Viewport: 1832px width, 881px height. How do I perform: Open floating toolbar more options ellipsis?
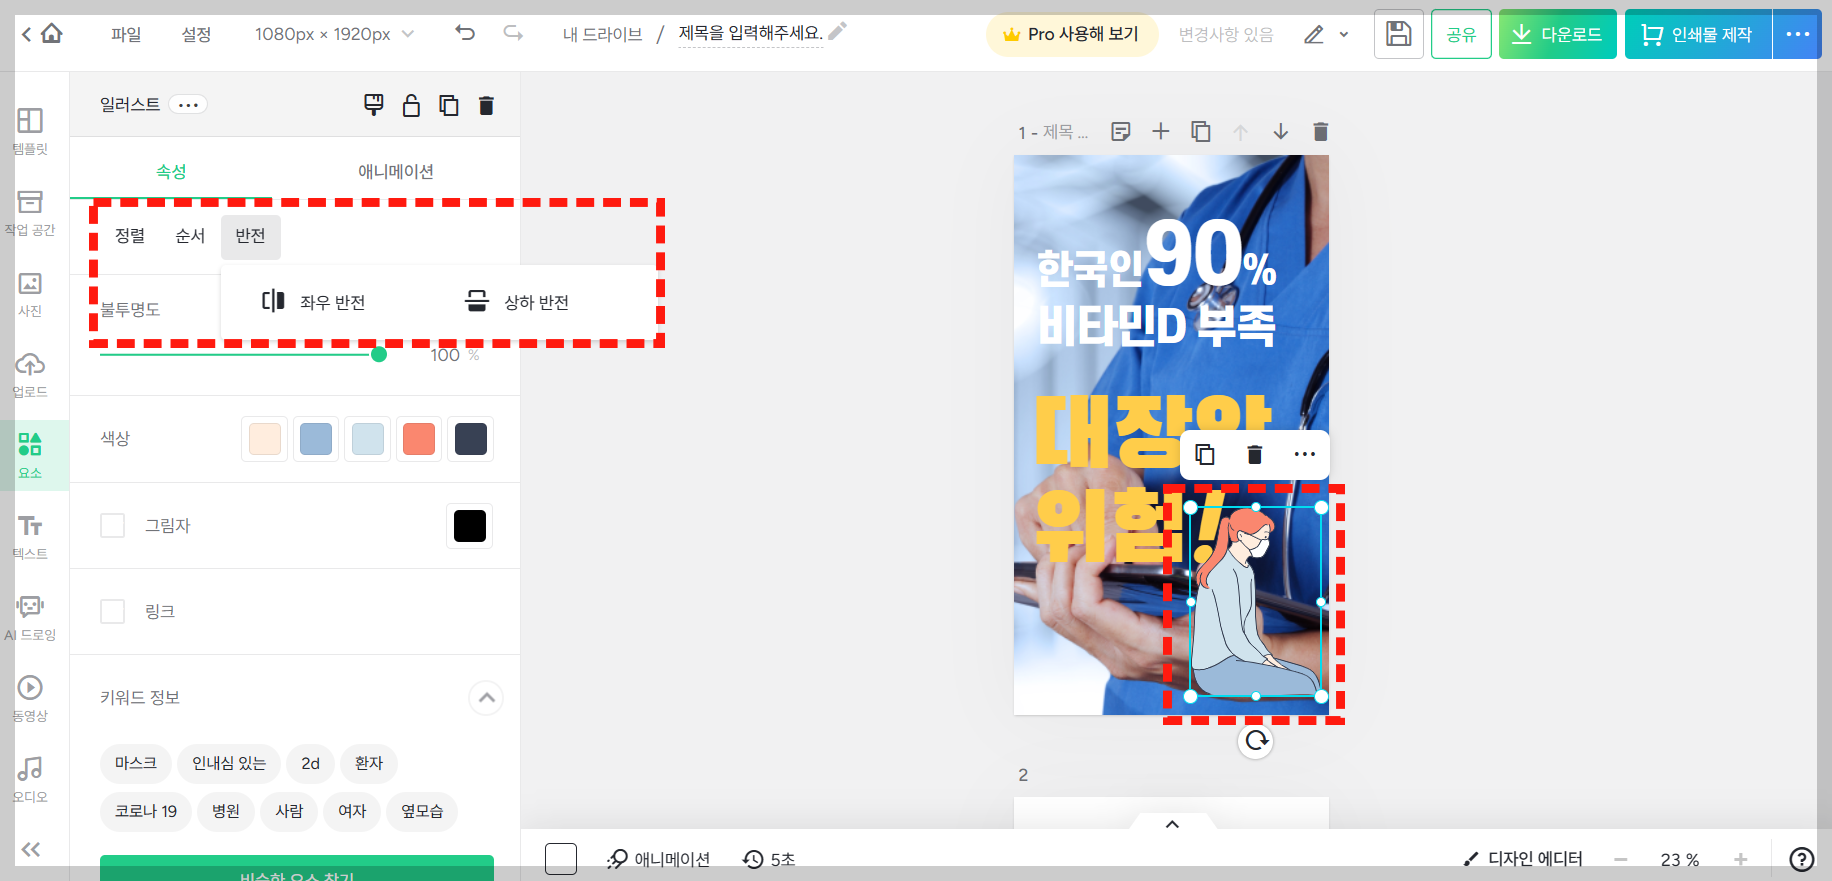click(1305, 454)
